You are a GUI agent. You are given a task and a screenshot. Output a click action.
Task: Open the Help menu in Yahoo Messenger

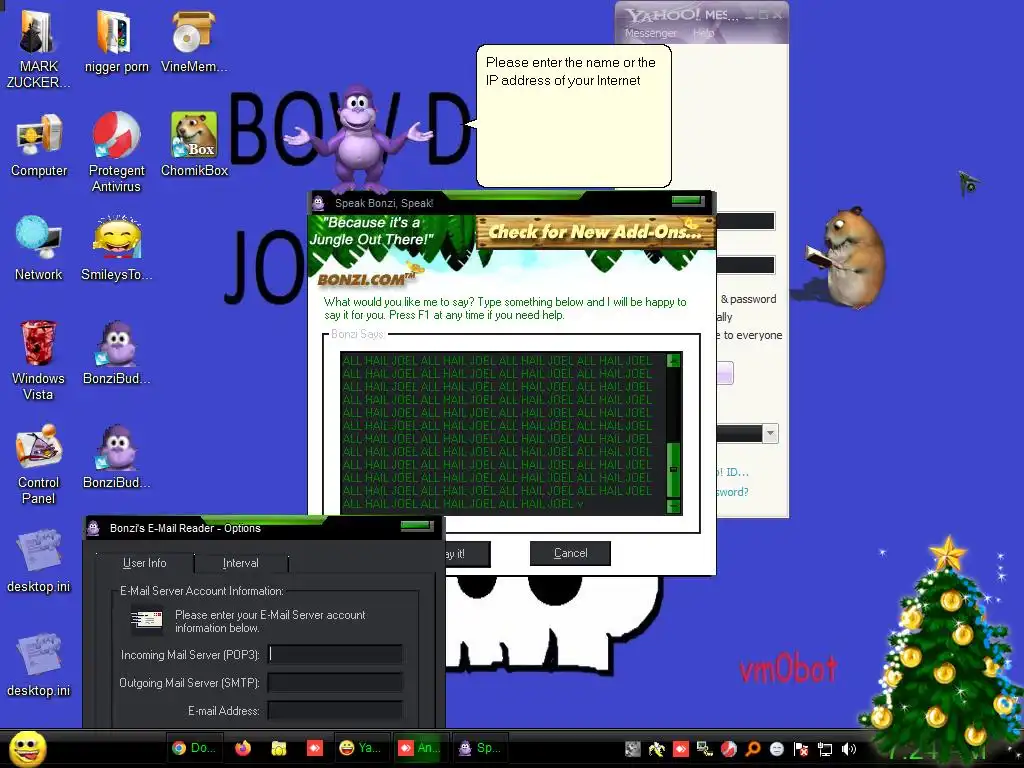[703, 33]
